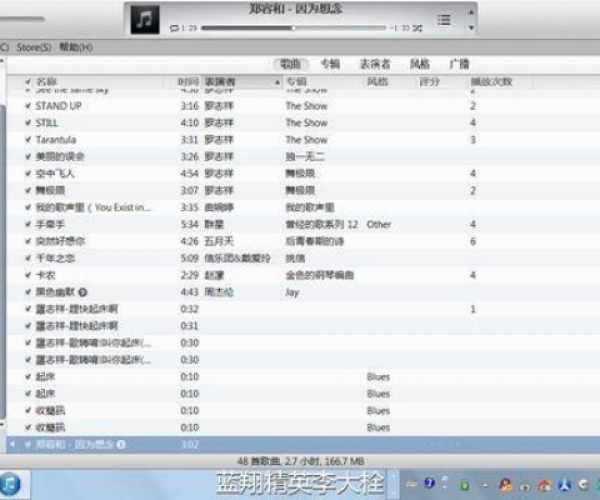Select the song title Tarantula
The image size is (600, 500).
tap(56, 140)
